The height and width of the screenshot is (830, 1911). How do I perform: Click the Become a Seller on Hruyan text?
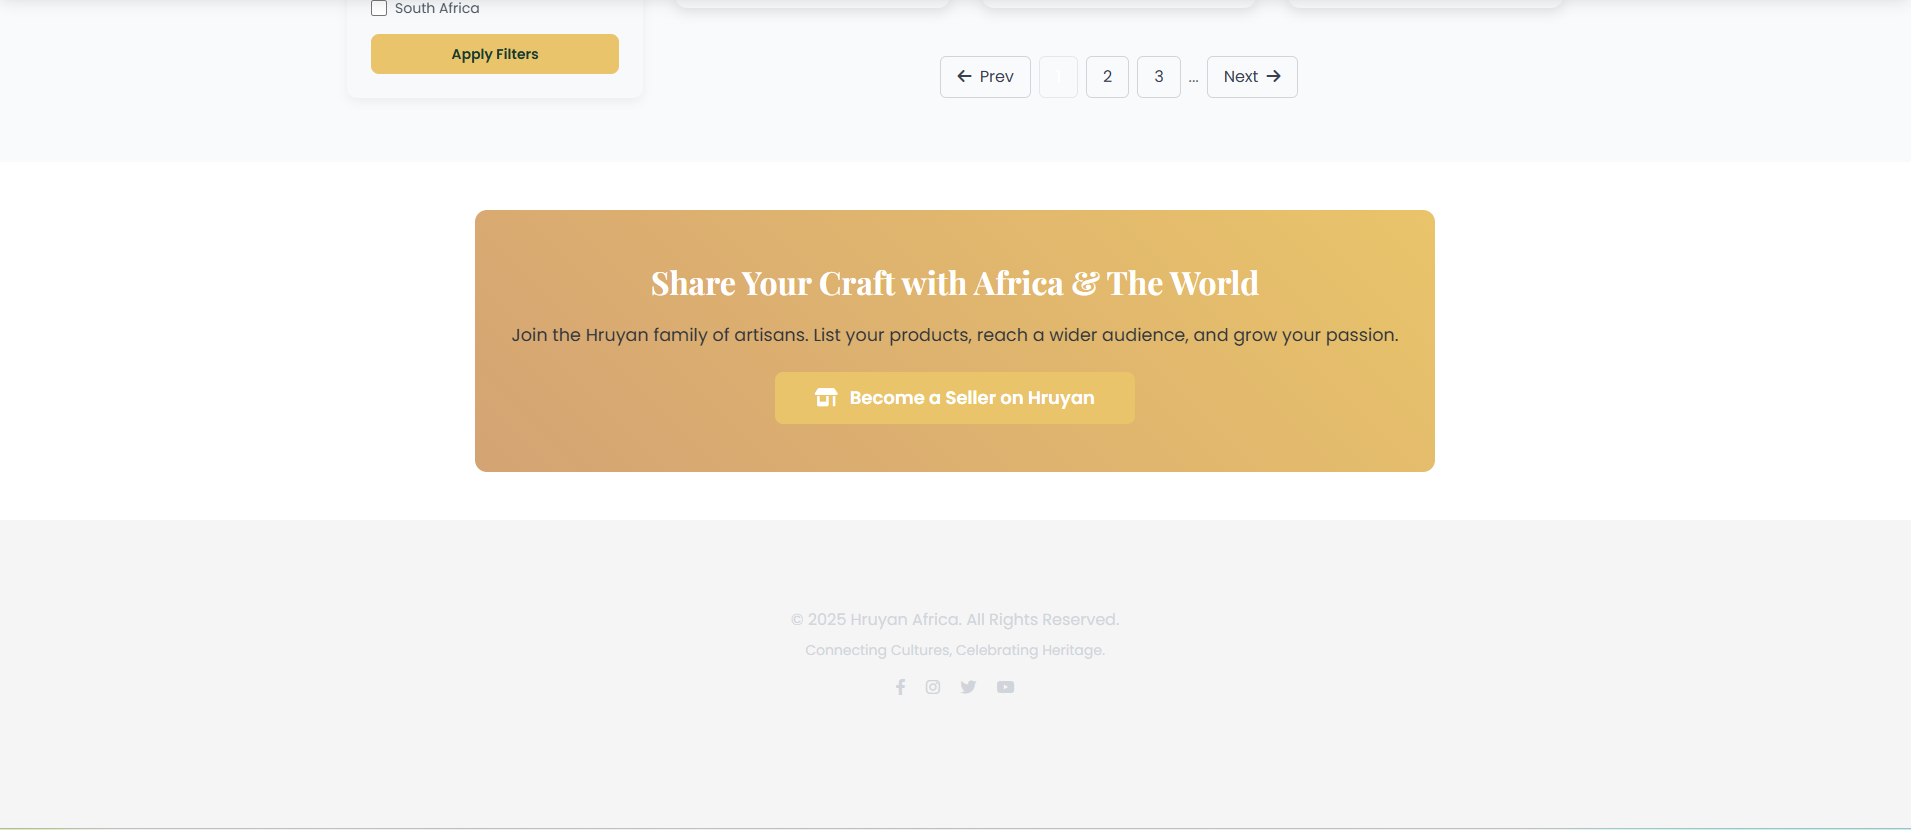tap(971, 398)
